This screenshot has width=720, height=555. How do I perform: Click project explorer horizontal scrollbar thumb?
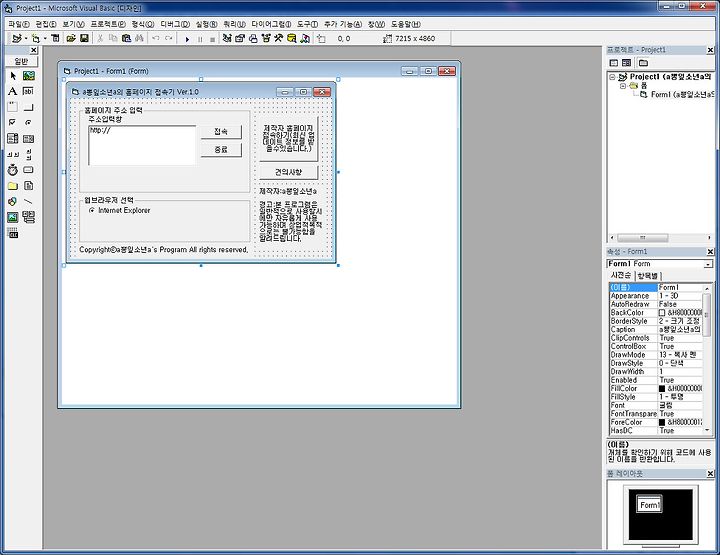click(642, 238)
